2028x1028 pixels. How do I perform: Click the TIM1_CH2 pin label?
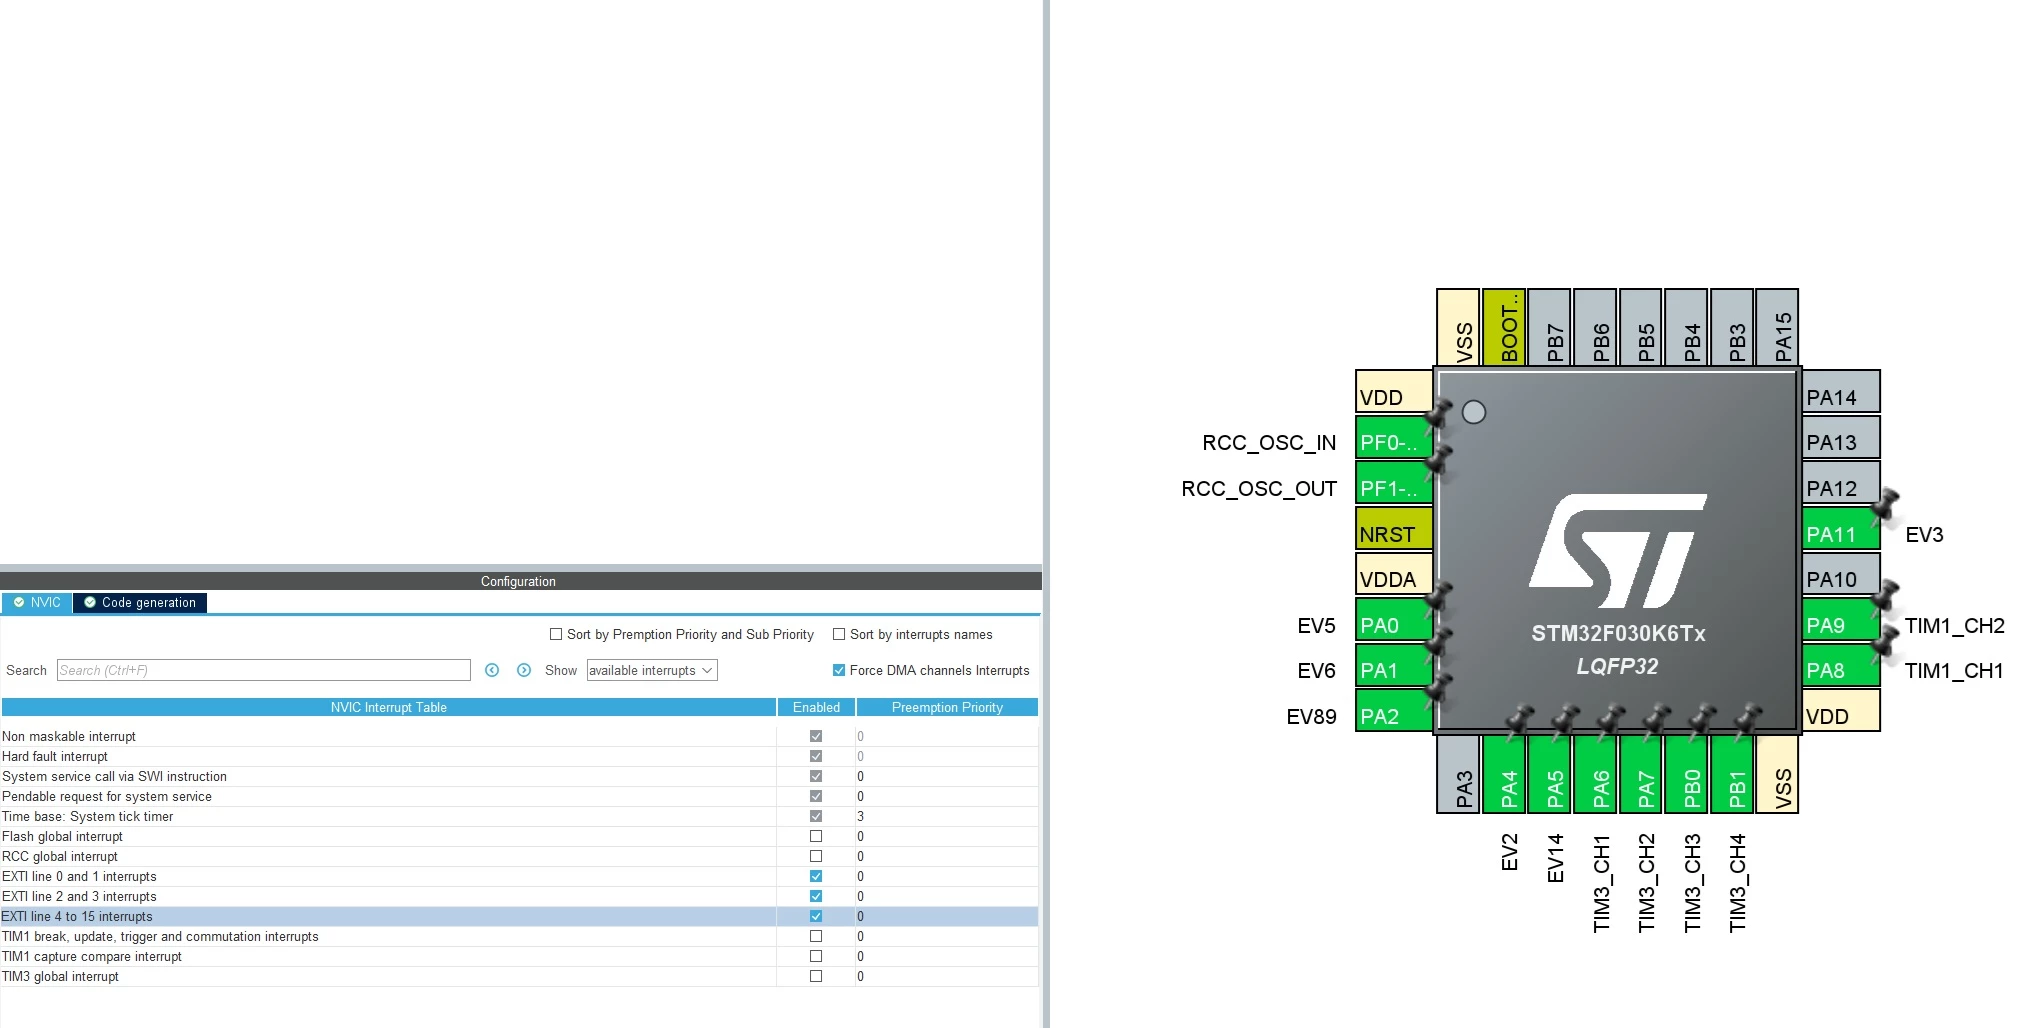[x=1954, y=626]
